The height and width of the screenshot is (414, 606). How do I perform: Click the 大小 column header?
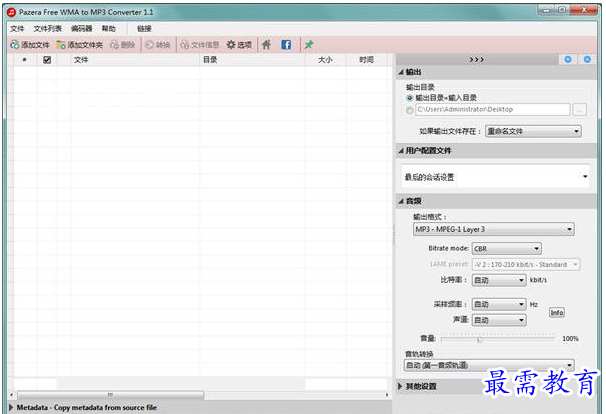[325, 60]
